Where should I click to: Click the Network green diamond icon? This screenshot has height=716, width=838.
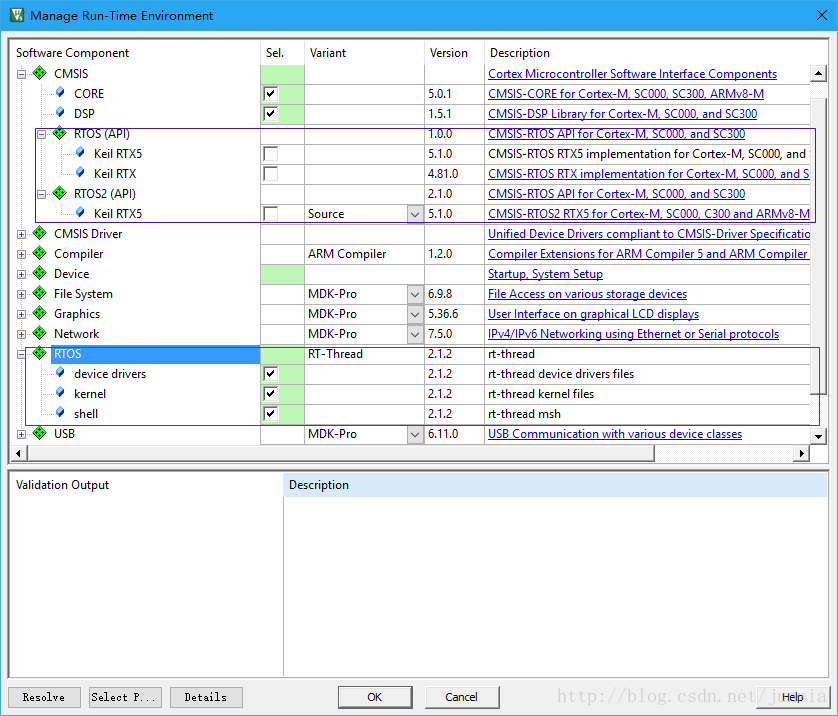pos(40,333)
